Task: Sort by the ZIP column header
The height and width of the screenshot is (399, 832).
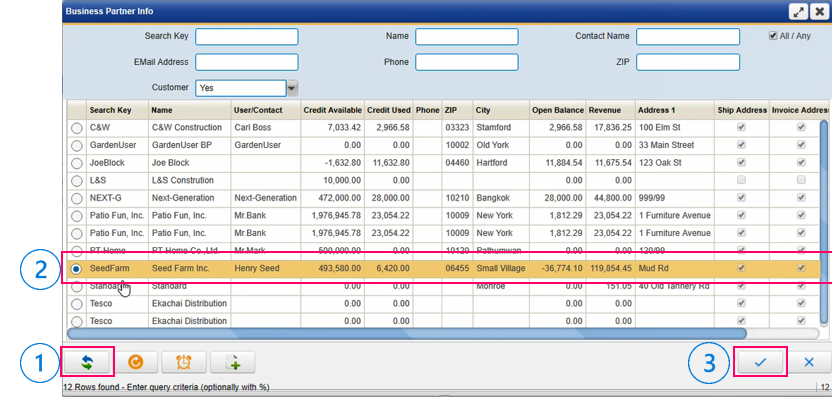Action: click(x=457, y=110)
